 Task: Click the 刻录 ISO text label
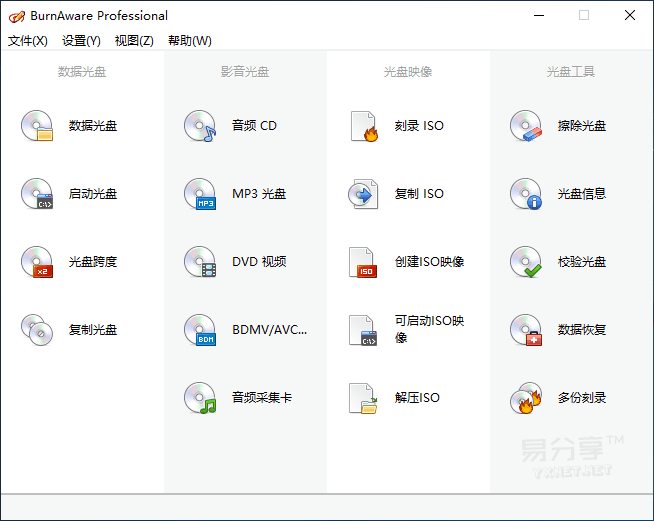(x=419, y=126)
